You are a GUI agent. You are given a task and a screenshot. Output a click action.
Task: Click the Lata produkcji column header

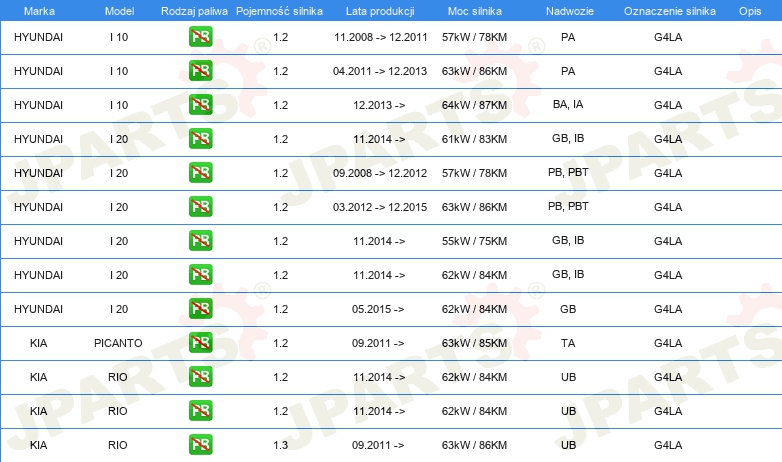(380, 11)
